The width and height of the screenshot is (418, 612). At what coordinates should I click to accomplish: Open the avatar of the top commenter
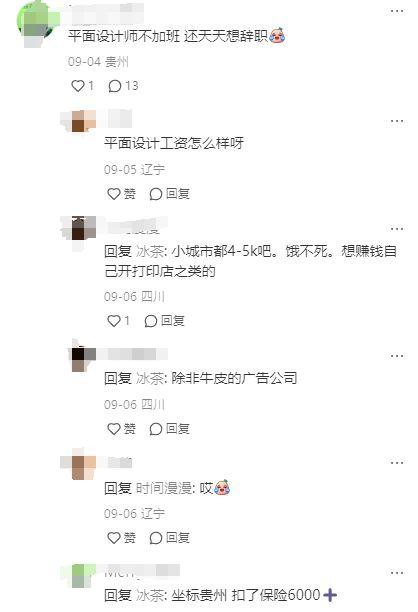coord(37,23)
